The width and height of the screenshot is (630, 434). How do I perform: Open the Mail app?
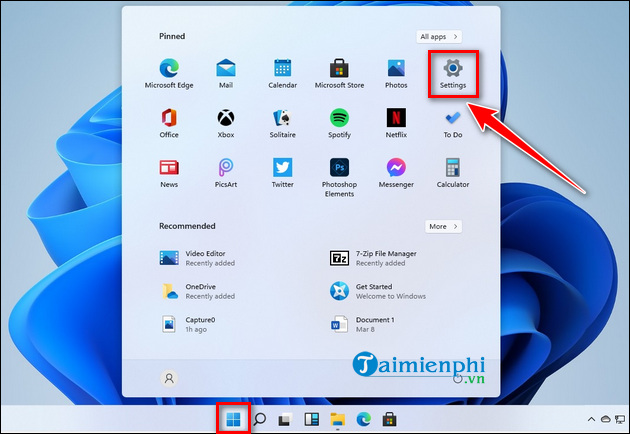tap(226, 74)
